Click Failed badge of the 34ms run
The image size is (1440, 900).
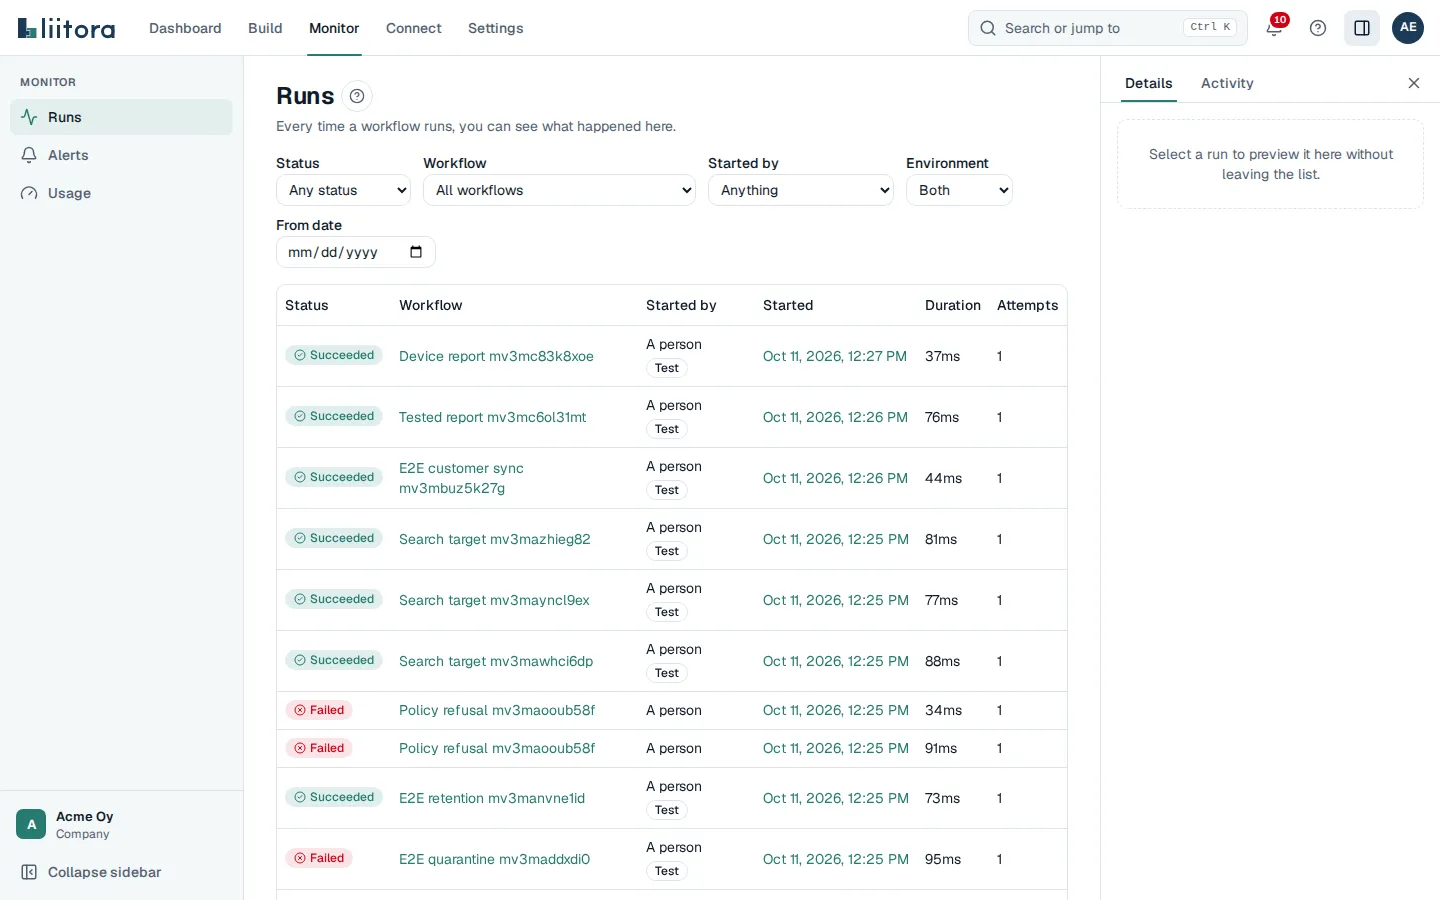coord(319,710)
